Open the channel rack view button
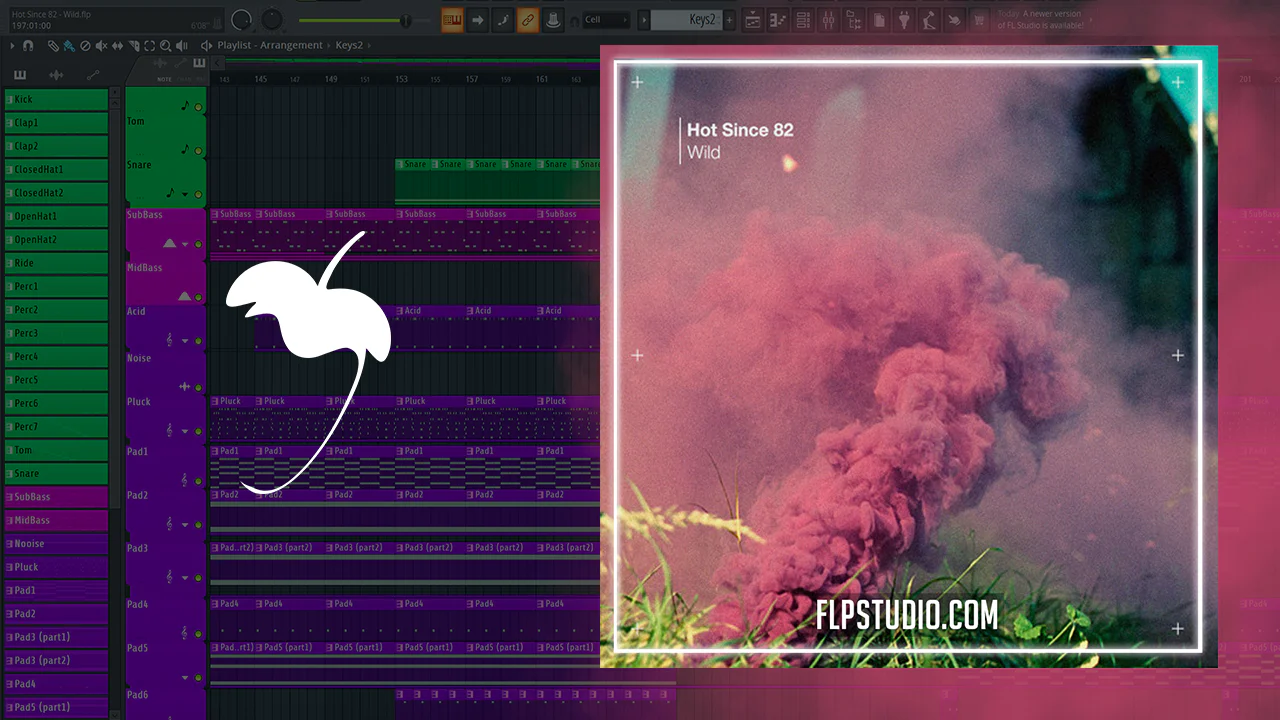Image resolution: width=1280 pixels, height=720 pixels. tap(803, 20)
